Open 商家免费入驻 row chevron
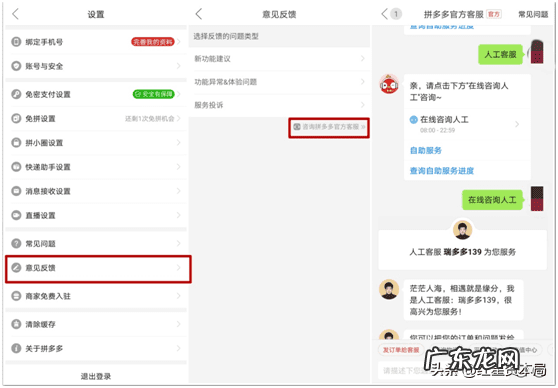The image size is (558, 388). coord(179,296)
